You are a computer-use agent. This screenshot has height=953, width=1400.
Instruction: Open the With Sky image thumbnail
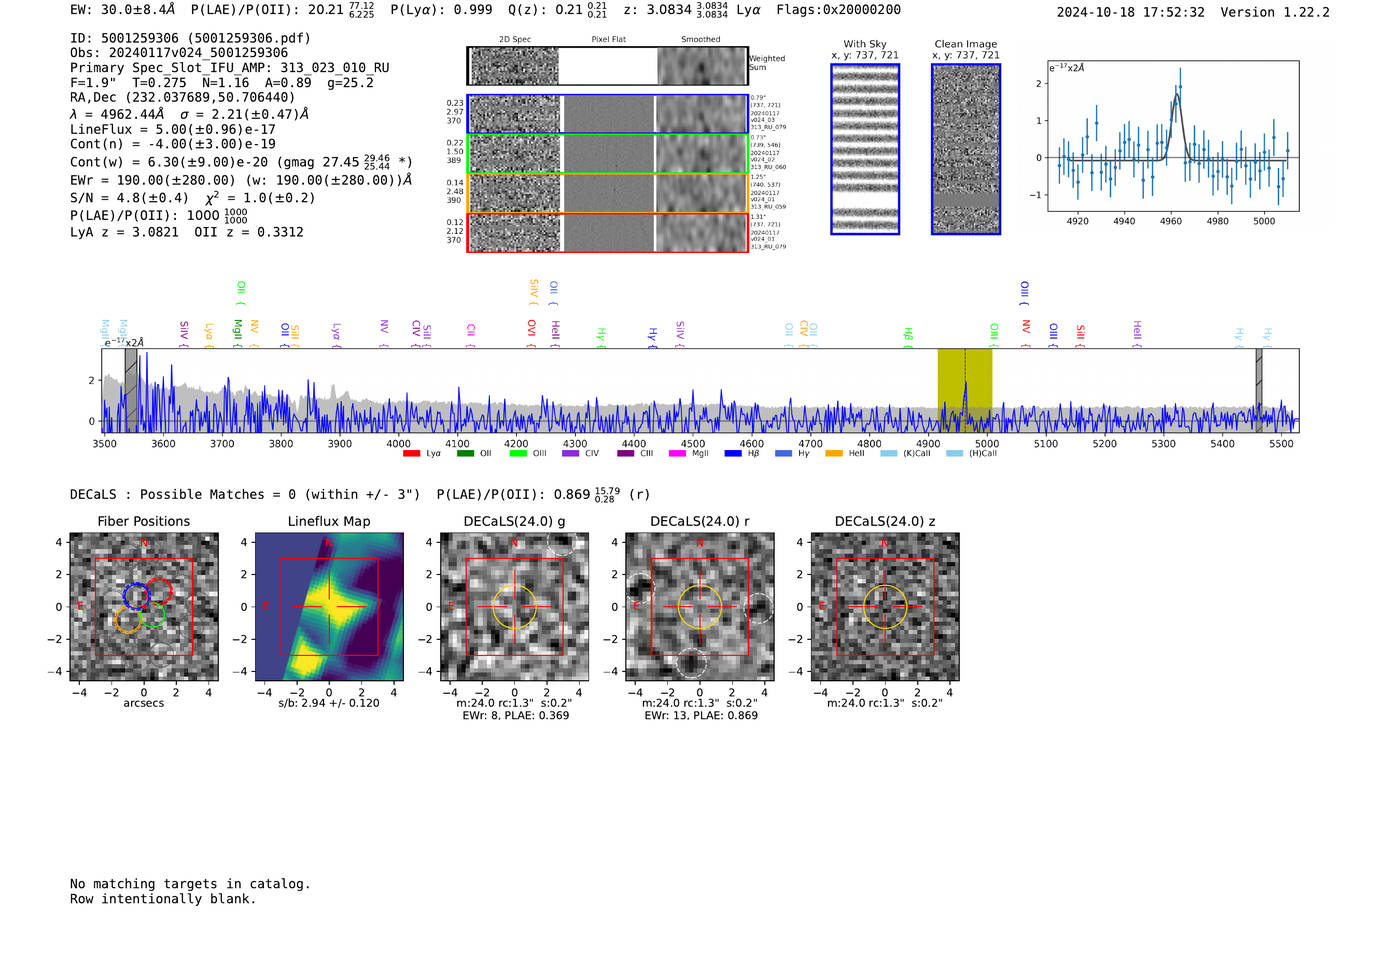click(865, 149)
